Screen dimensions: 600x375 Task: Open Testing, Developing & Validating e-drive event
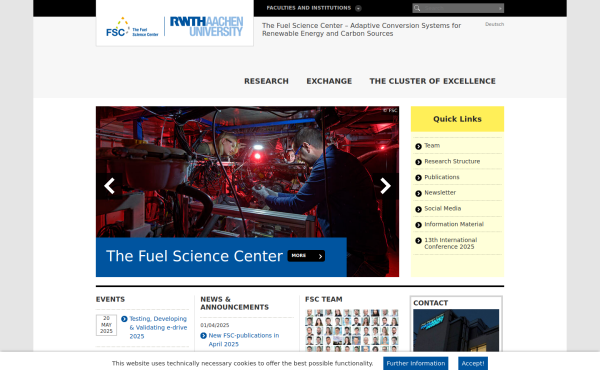coord(158,328)
